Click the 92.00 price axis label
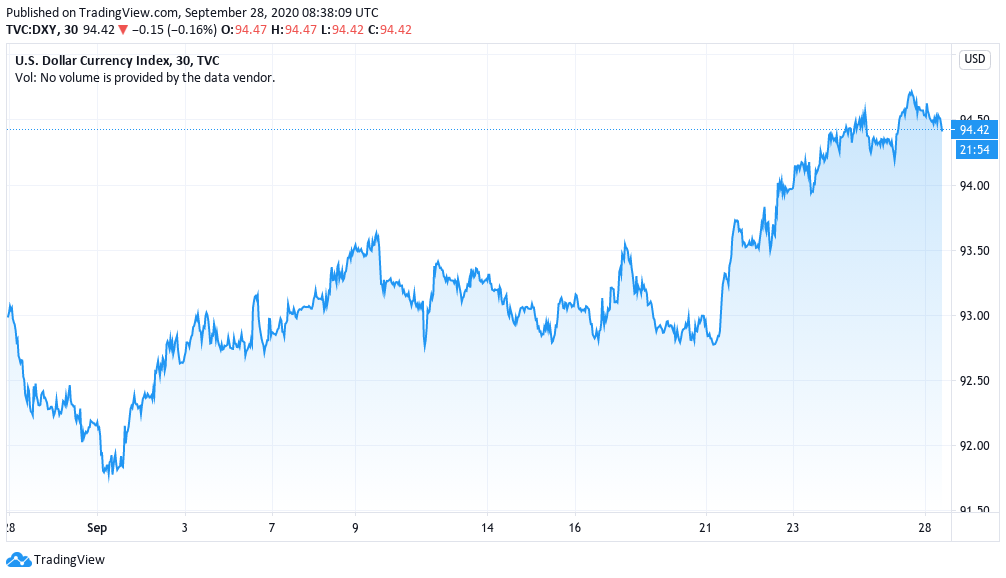Image resolution: width=1006 pixels, height=578 pixels. pos(974,446)
